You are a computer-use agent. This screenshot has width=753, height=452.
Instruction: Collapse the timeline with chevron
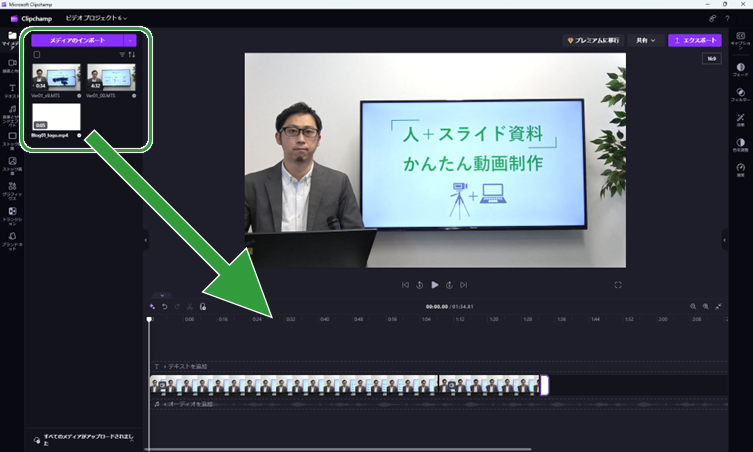coord(162,295)
